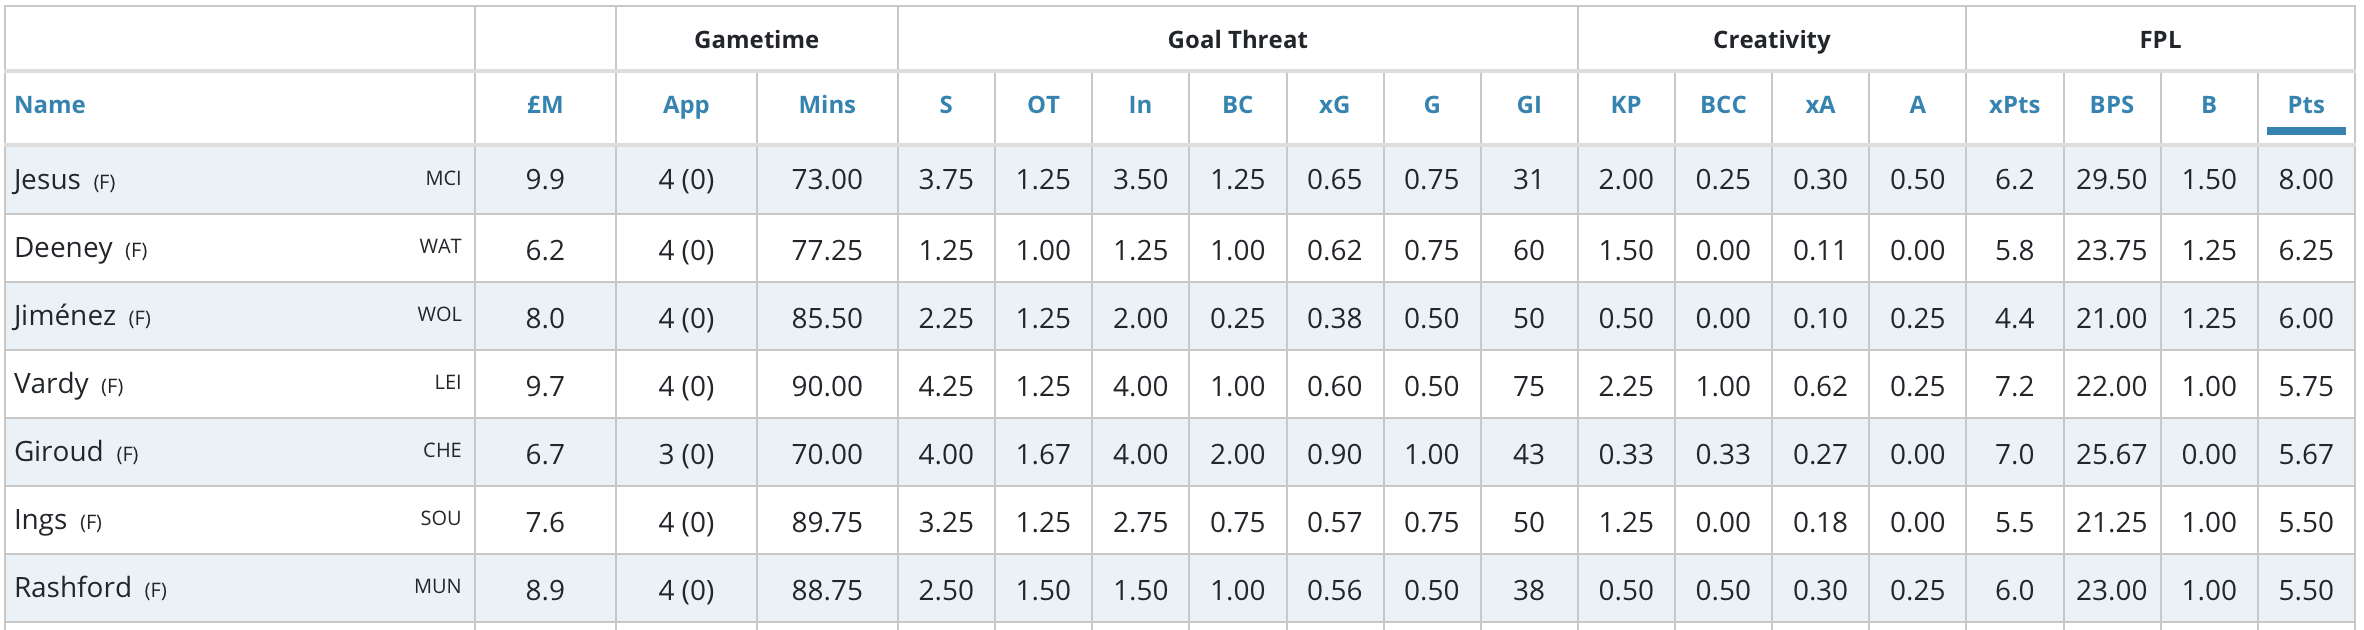Select Giroud in the player list
This screenshot has width=2364, height=630.
point(58,452)
